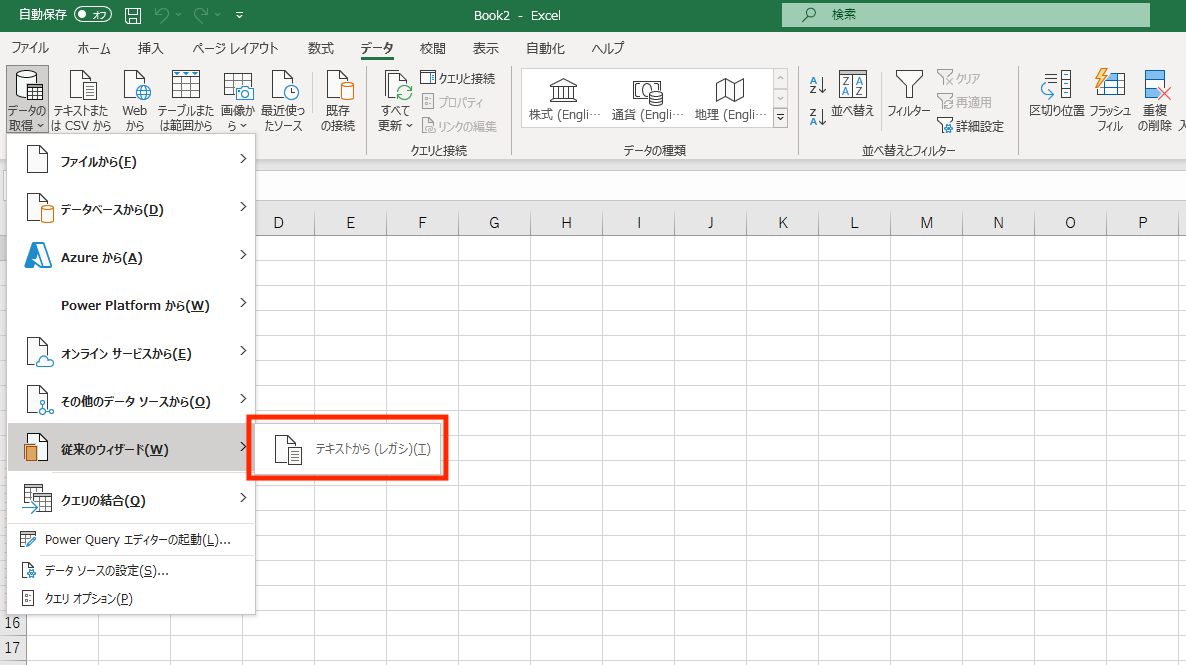Save the workbook with floppy icon
Viewport: 1186px width, 665px height.
[x=132, y=14]
